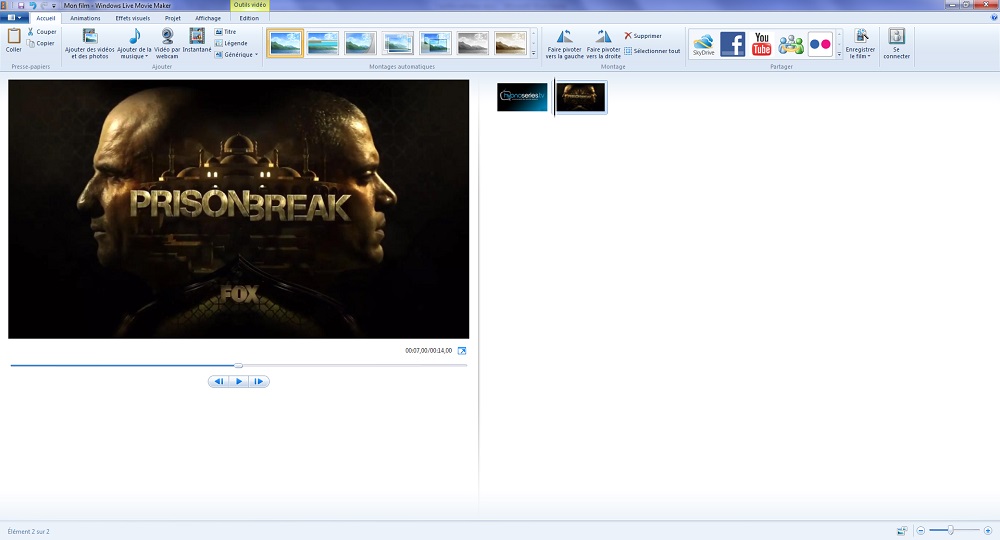Select sepia montage theme
Screen dimensions: 1000x540
tap(511, 43)
